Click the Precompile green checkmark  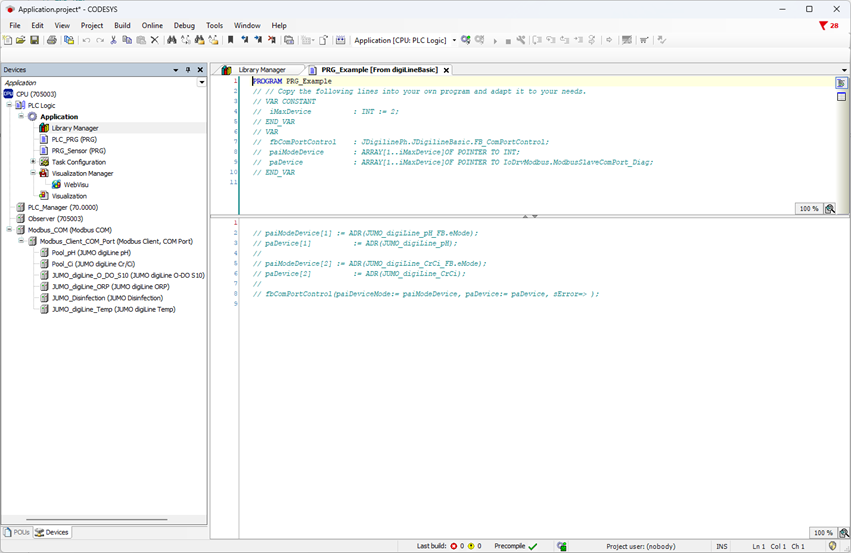tap(532, 546)
